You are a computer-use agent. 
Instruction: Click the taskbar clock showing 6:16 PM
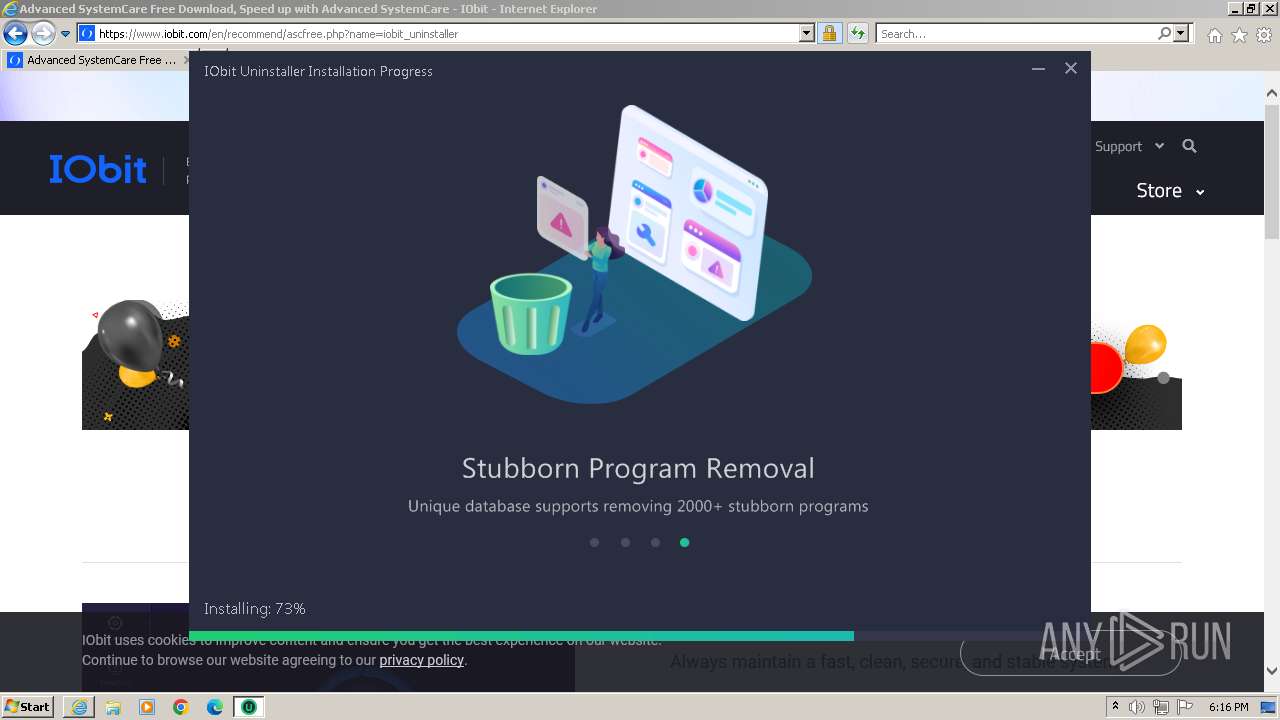tap(1228, 707)
